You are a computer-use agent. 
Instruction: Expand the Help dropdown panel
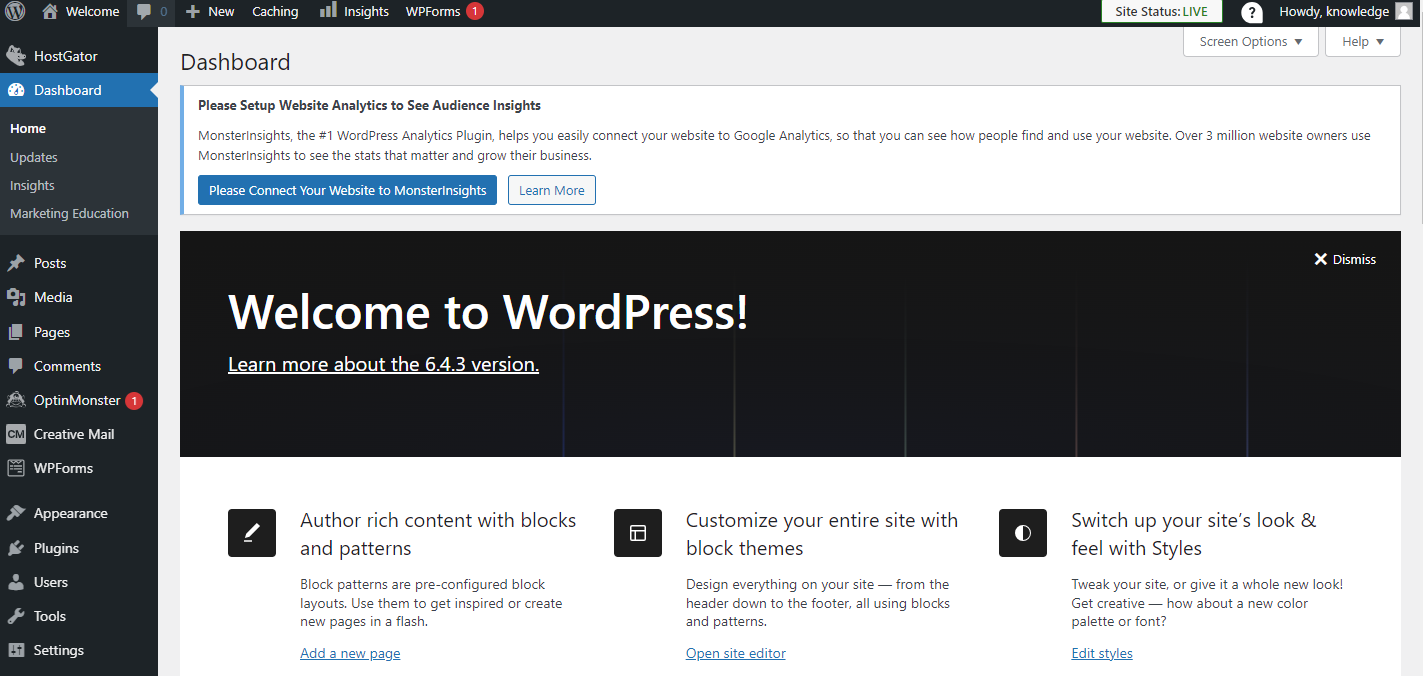[x=1362, y=41]
